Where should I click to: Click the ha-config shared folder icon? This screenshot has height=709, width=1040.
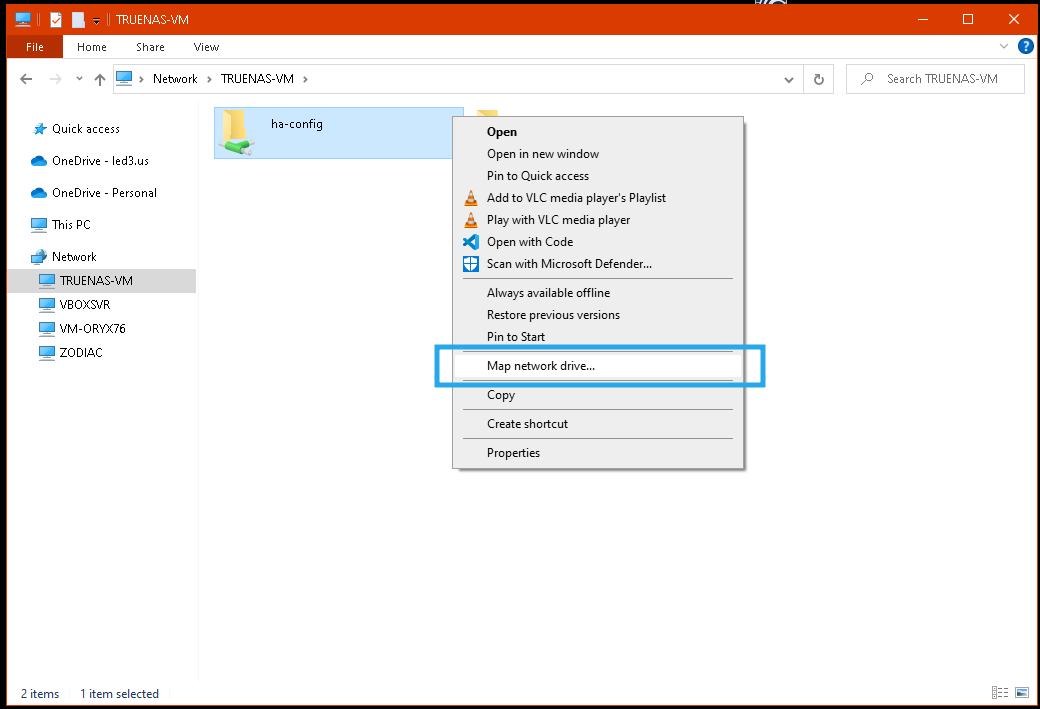(x=236, y=133)
